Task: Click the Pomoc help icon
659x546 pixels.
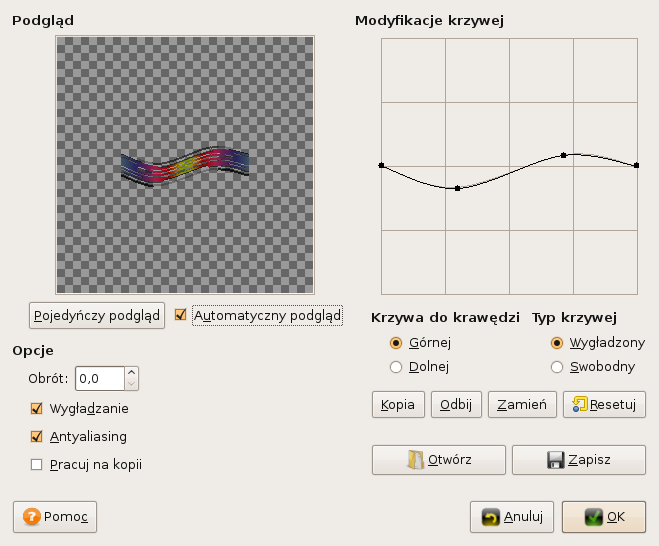Action: (32, 517)
